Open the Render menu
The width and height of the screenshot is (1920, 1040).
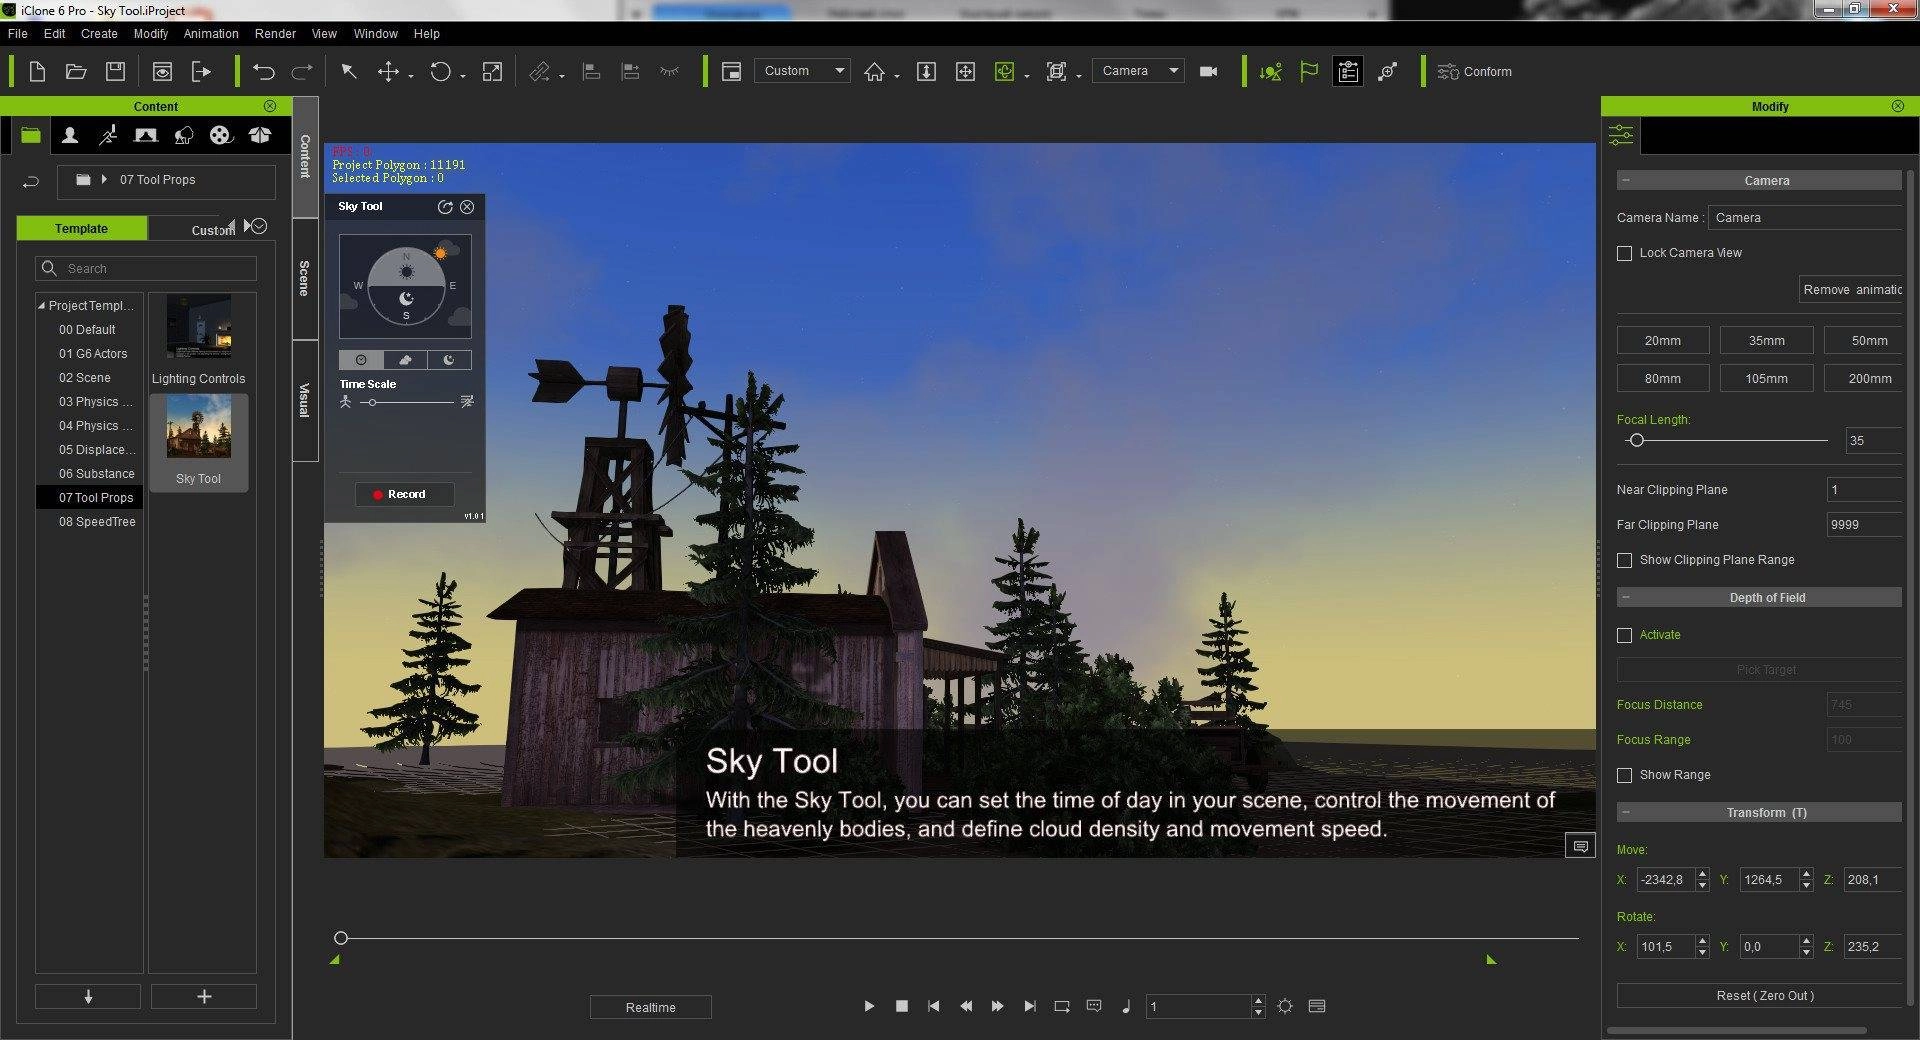coord(275,34)
